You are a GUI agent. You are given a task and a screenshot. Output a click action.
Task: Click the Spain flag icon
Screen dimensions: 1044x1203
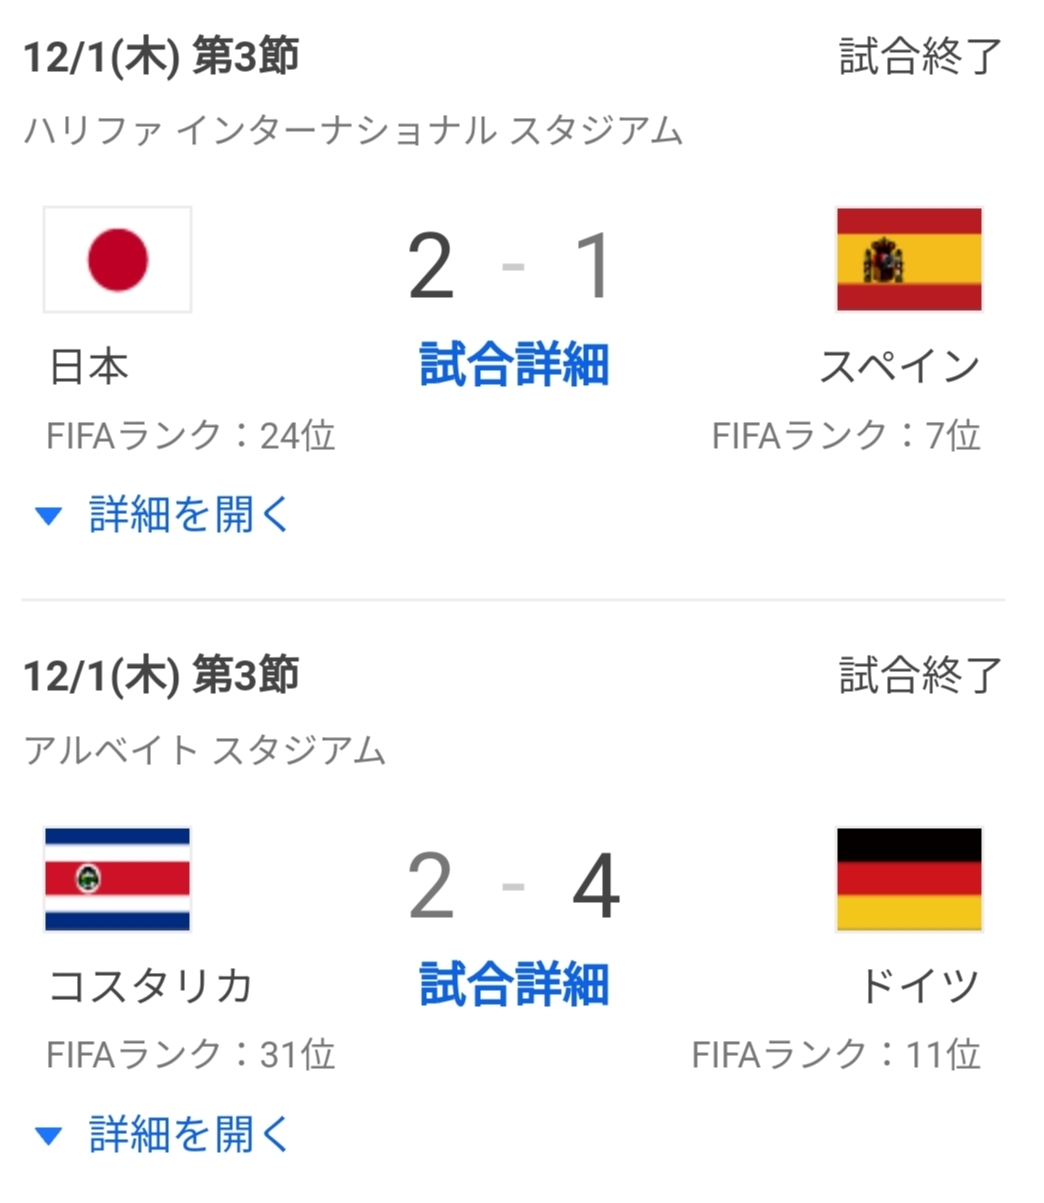pyautogui.click(x=908, y=259)
